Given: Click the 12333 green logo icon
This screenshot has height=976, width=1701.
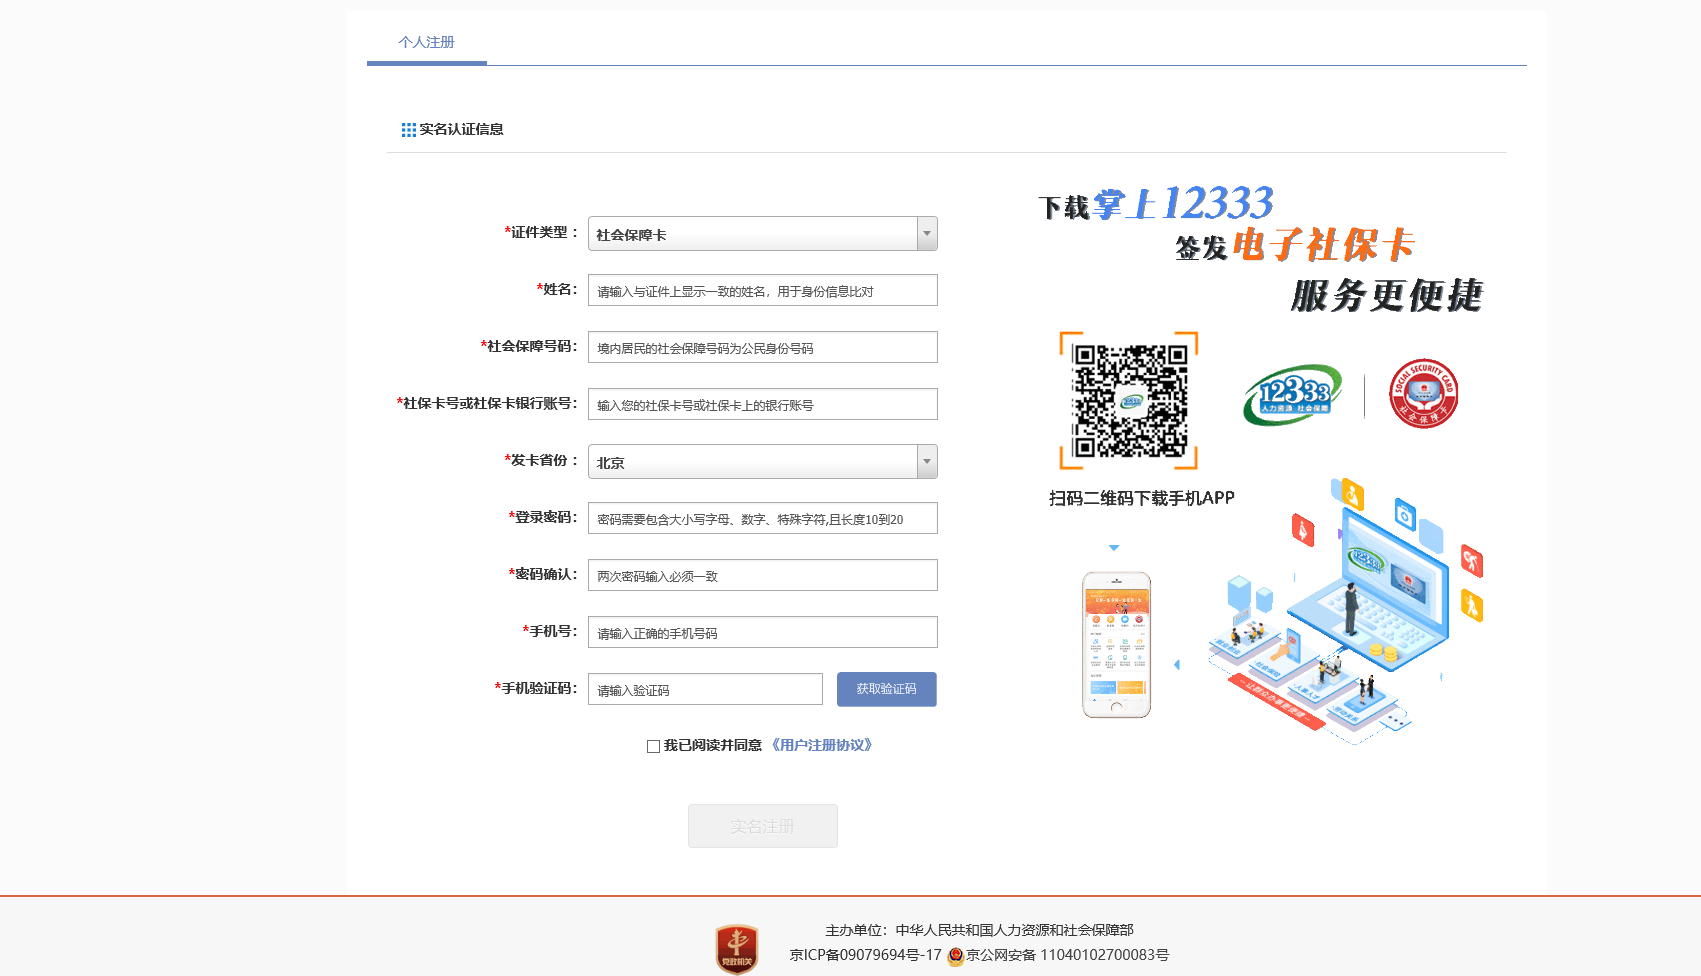Looking at the screenshot, I should click(1292, 394).
